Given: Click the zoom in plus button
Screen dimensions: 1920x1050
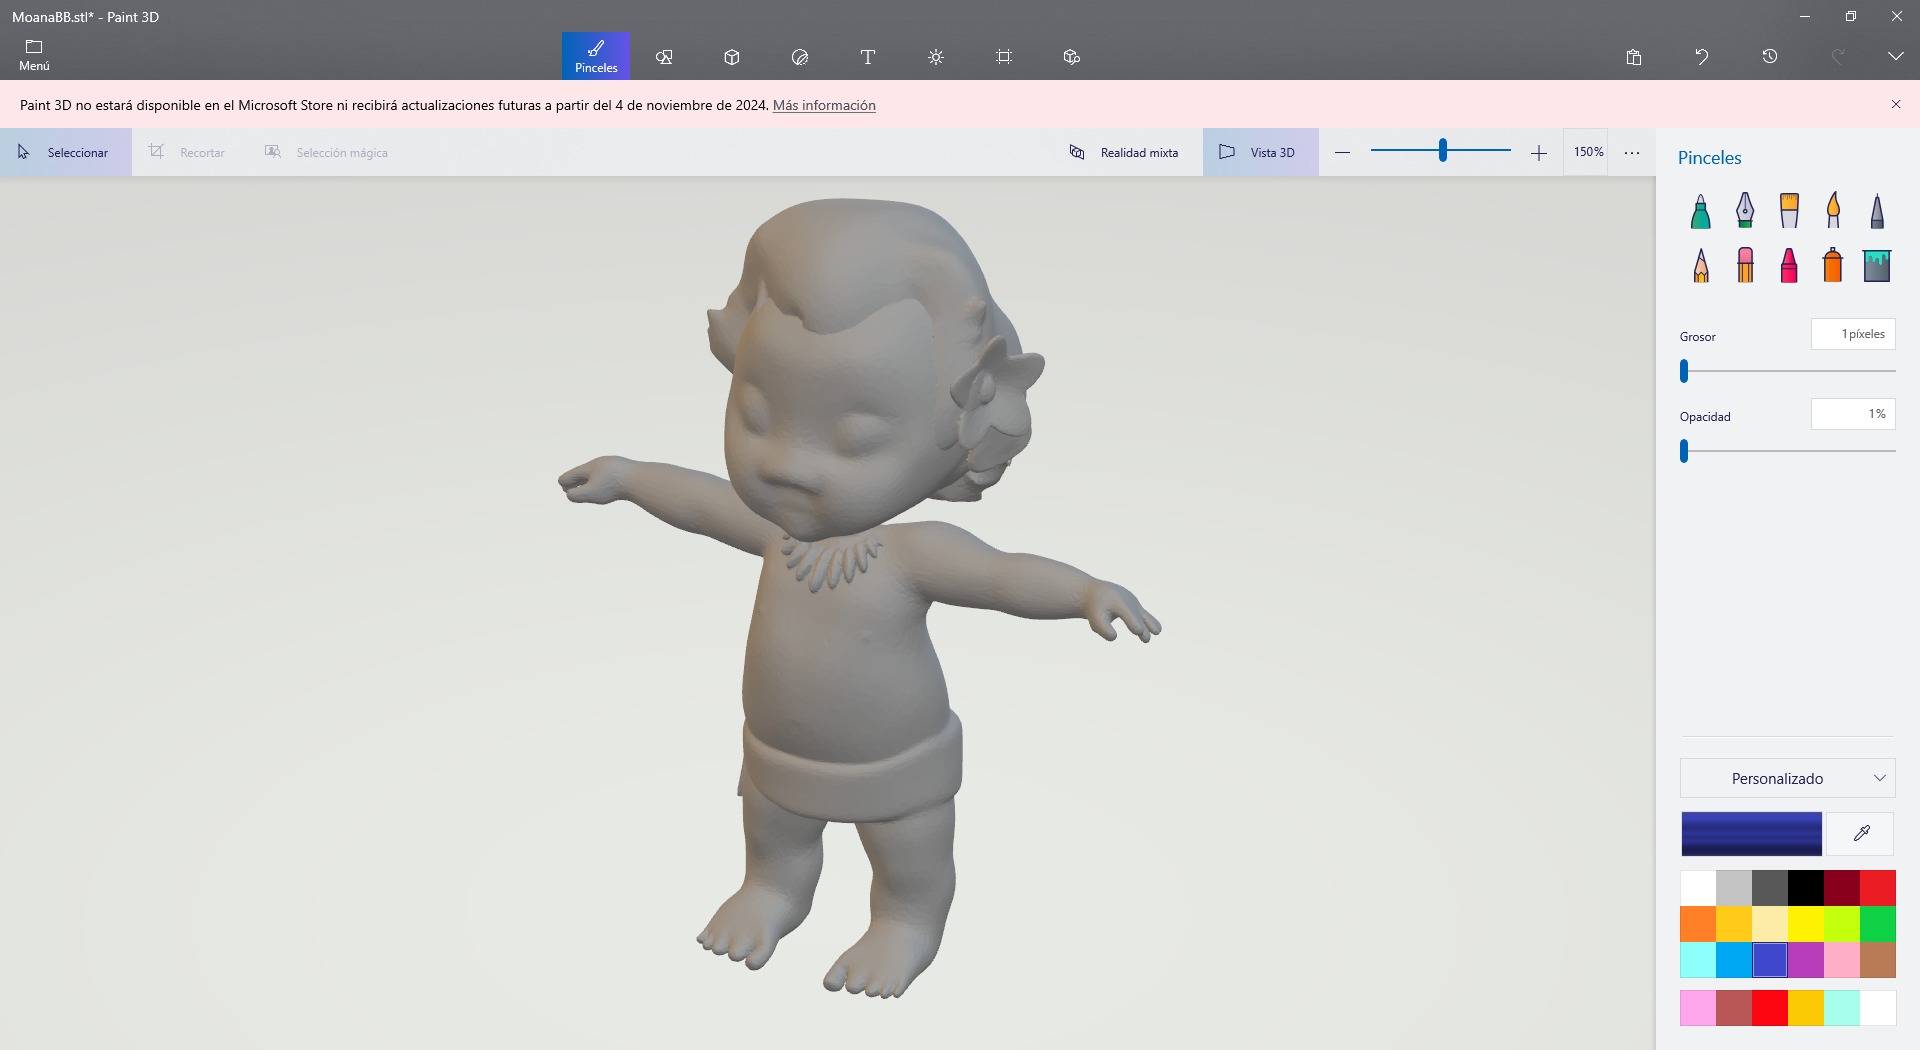Looking at the screenshot, I should tap(1539, 152).
